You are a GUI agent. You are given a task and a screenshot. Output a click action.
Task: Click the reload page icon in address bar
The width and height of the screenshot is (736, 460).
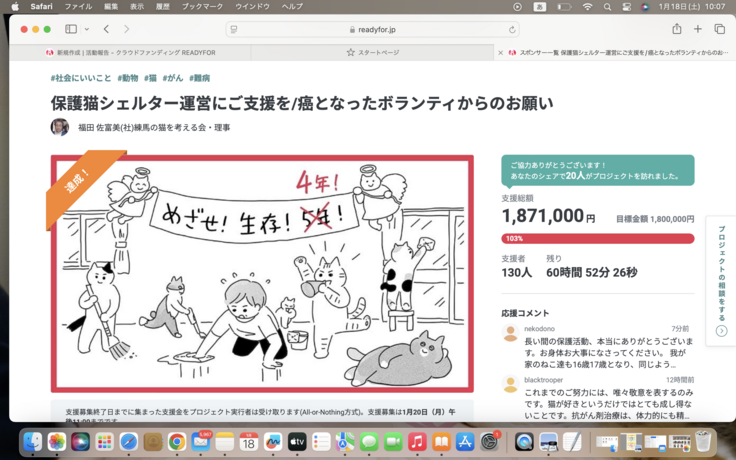(513, 30)
